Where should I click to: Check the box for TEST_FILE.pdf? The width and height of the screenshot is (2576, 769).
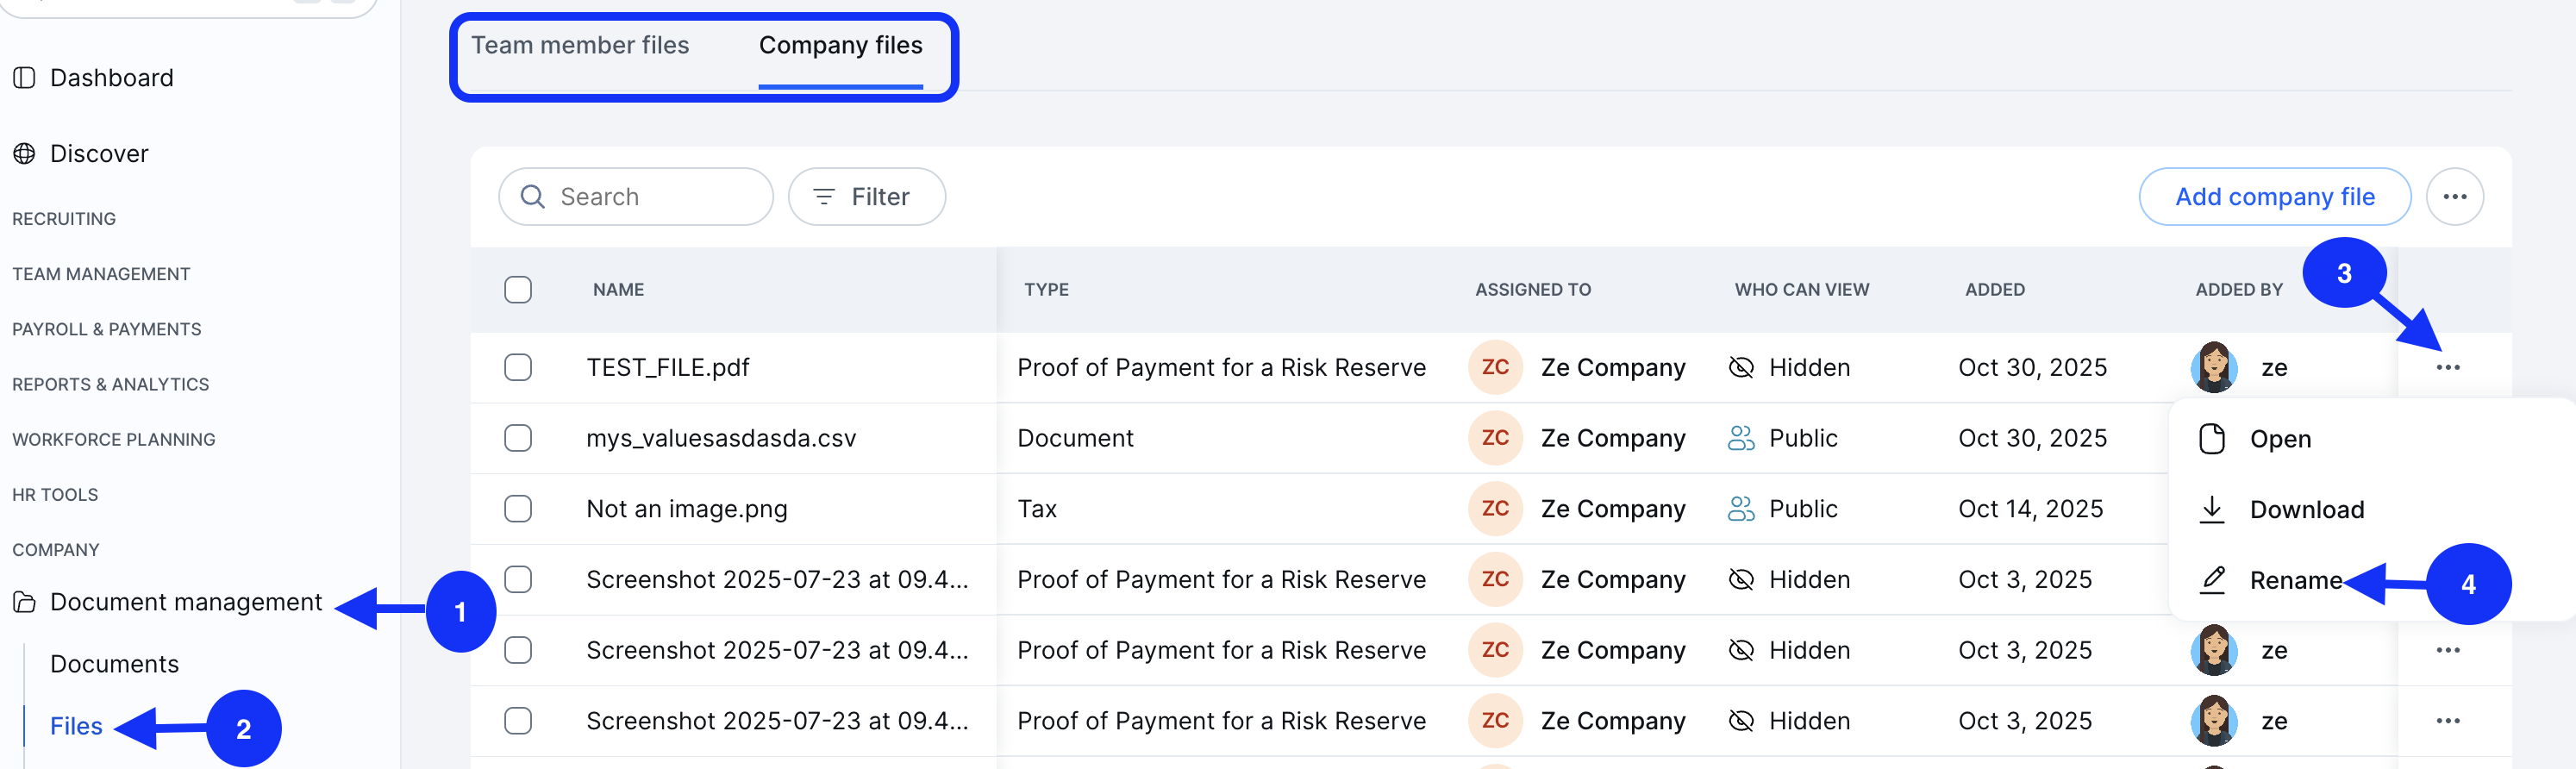(x=518, y=368)
